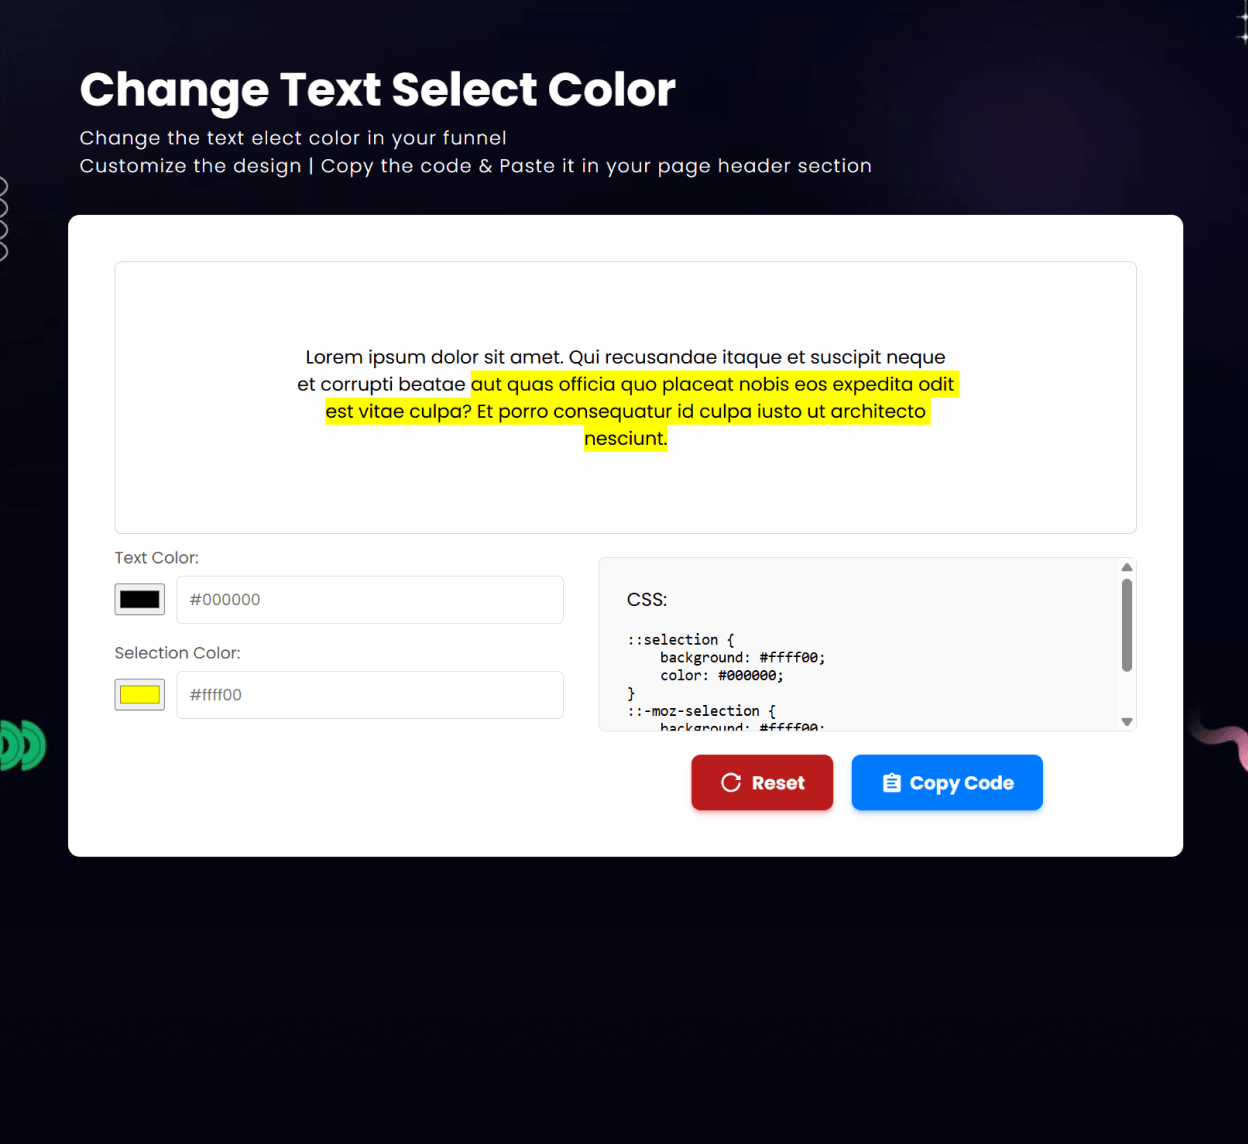Click the highlighted word "nesciunt." in preview
The image size is (1248, 1144).
(x=625, y=438)
